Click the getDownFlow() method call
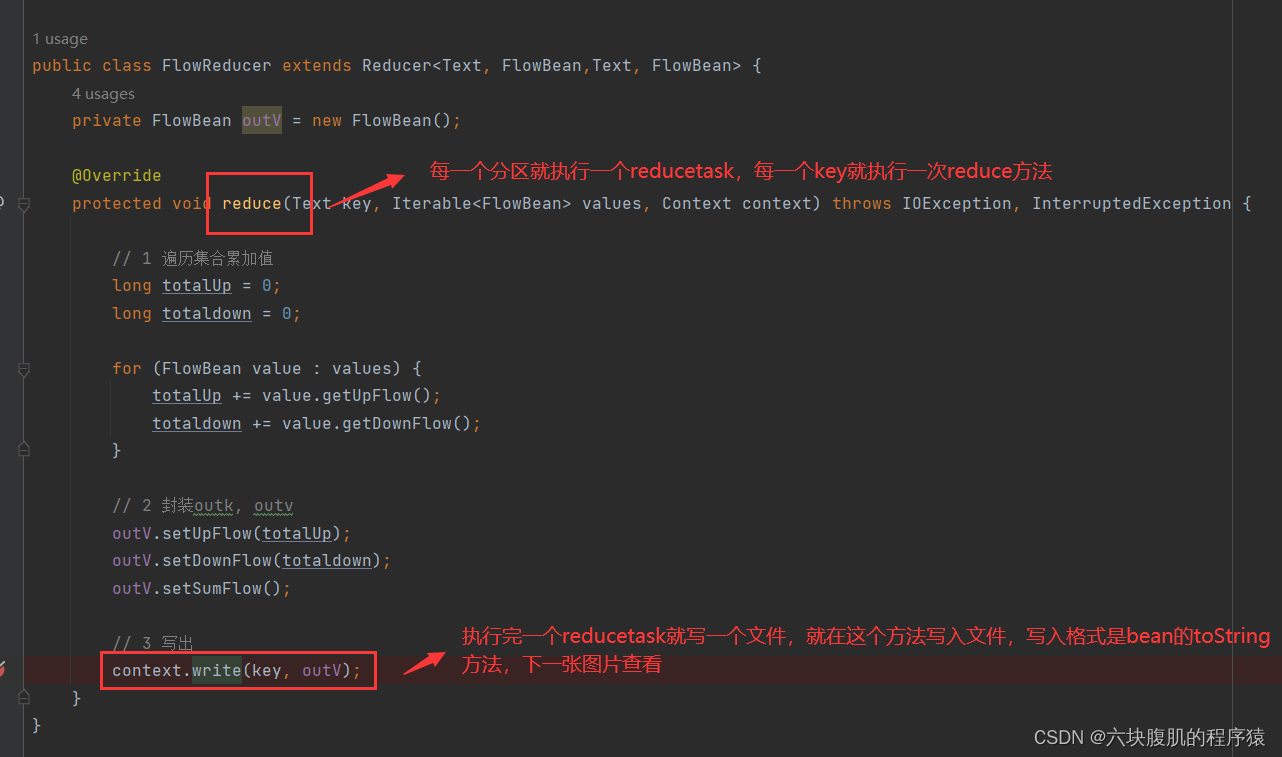The width and height of the screenshot is (1282, 757). pyautogui.click(x=396, y=424)
